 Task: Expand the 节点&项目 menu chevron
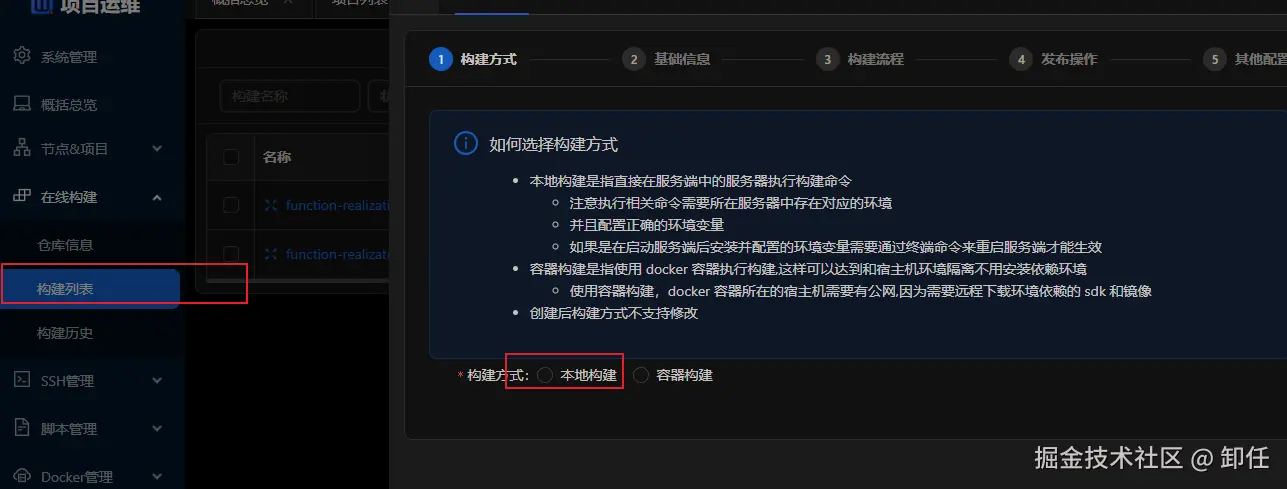tap(157, 149)
